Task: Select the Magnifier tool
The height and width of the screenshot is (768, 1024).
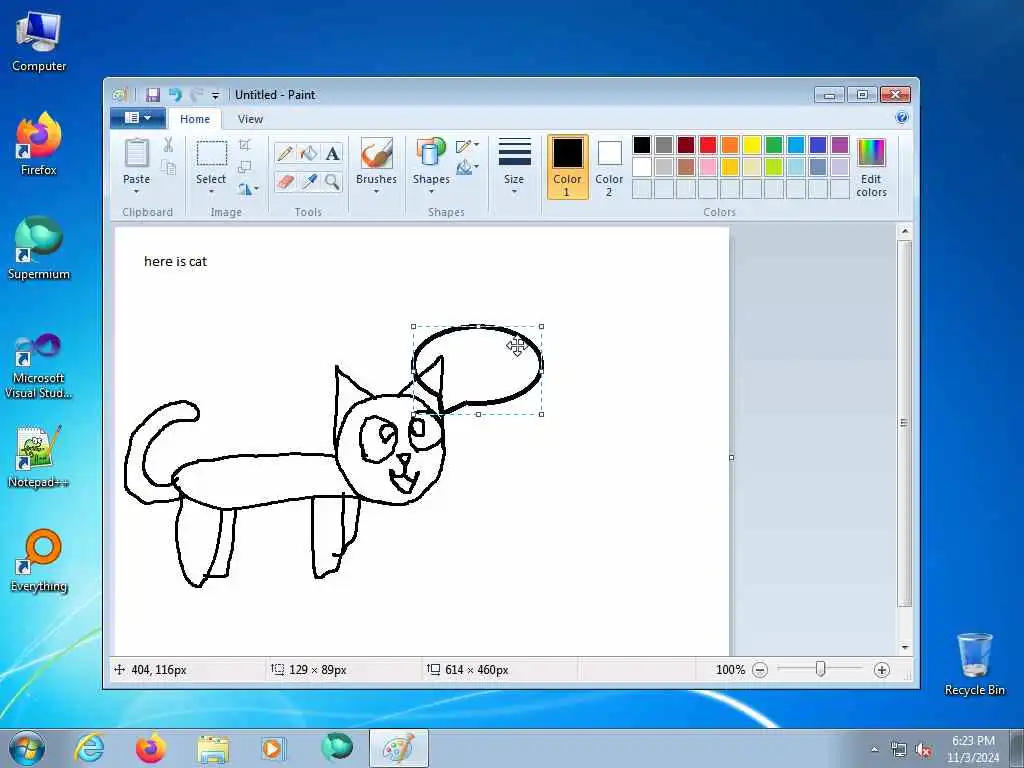Action: 332,181
